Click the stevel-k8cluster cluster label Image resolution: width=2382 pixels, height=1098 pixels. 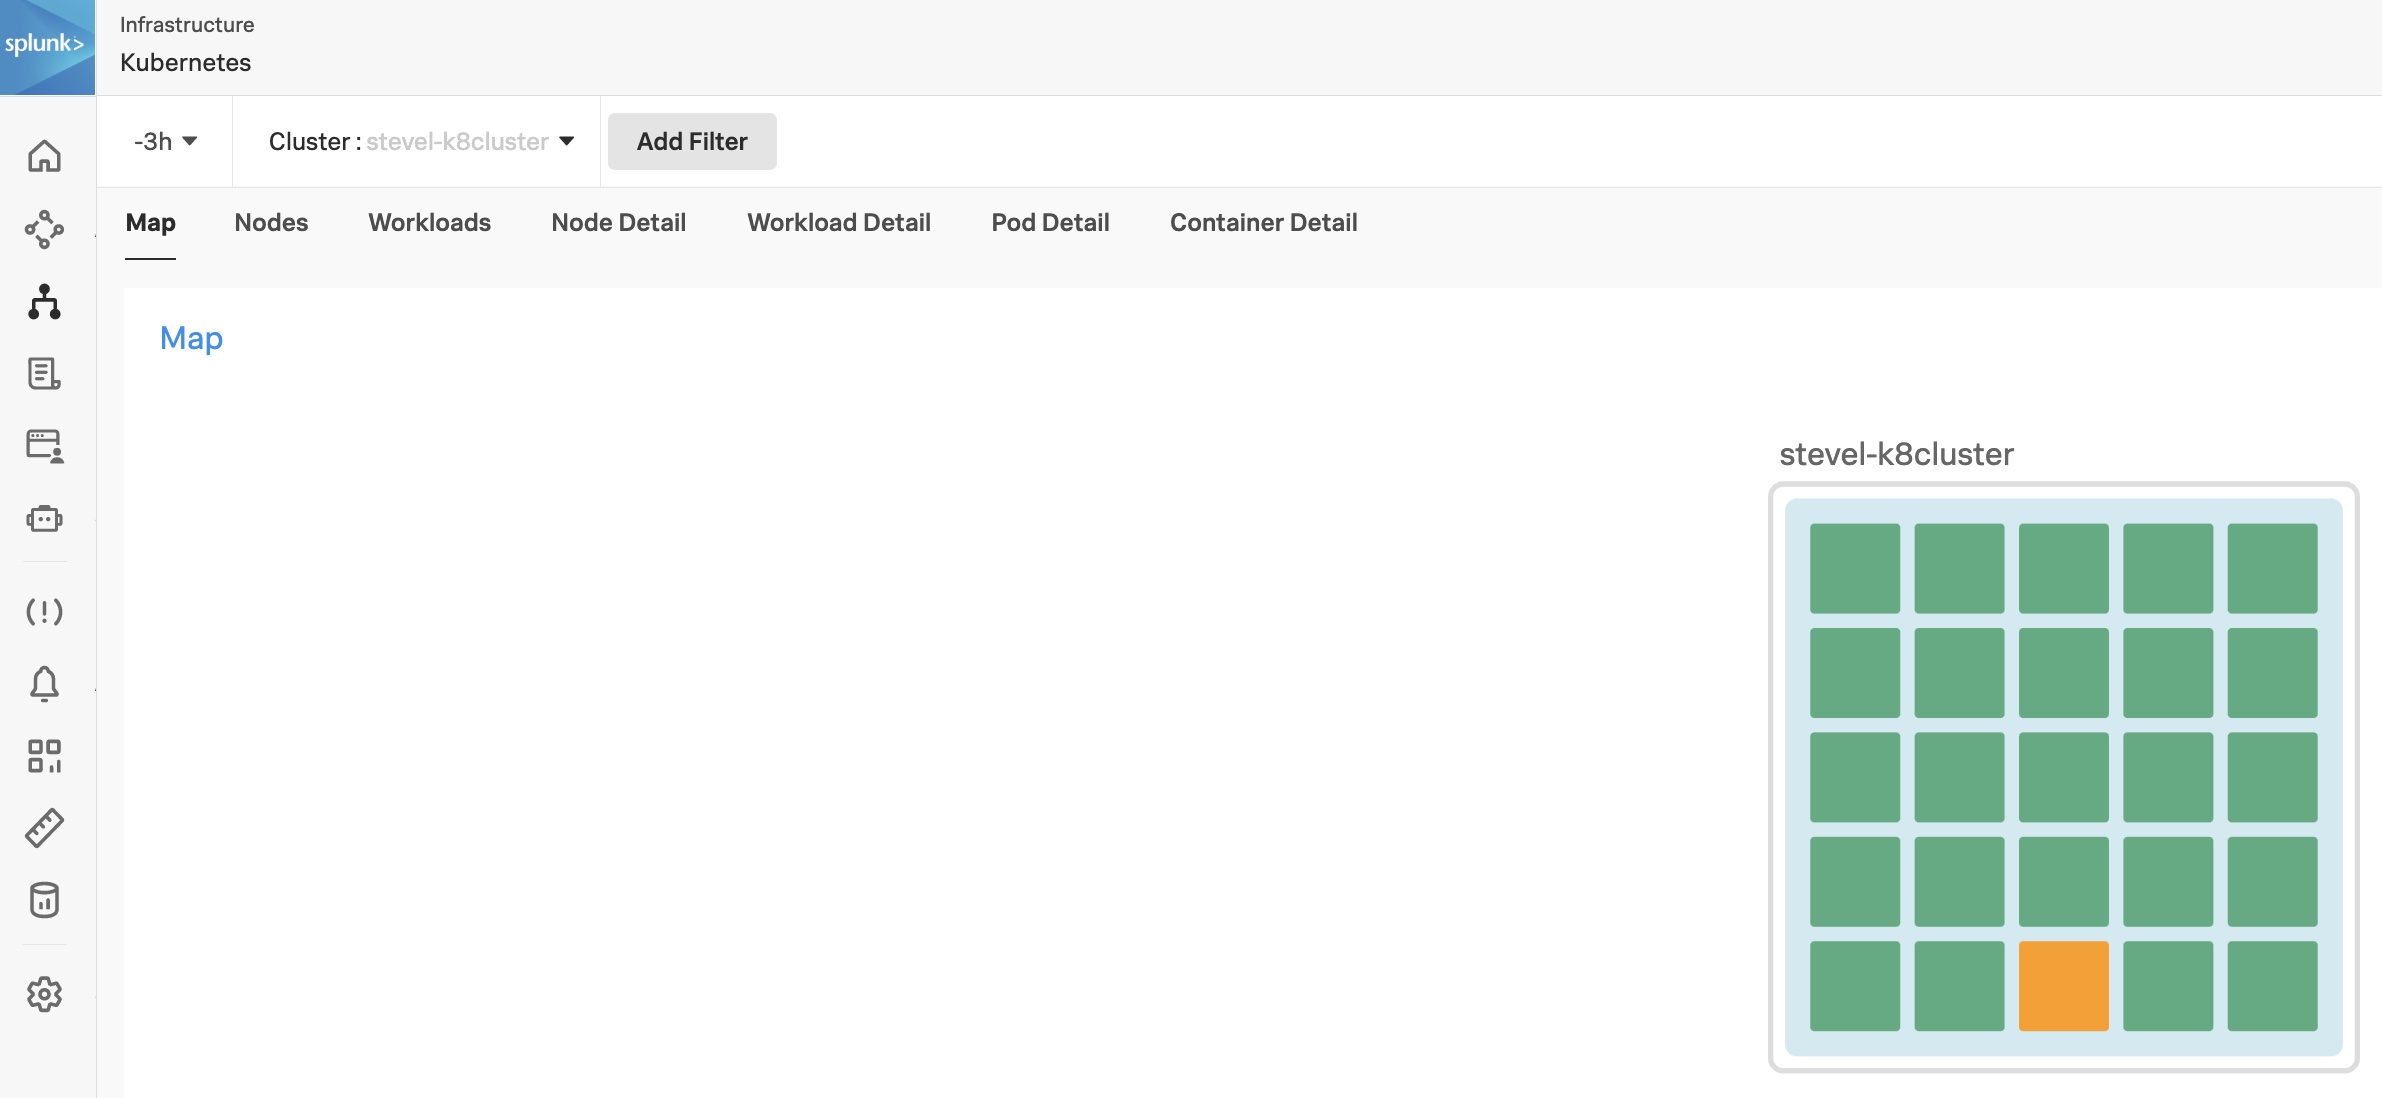[x=1896, y=454]
